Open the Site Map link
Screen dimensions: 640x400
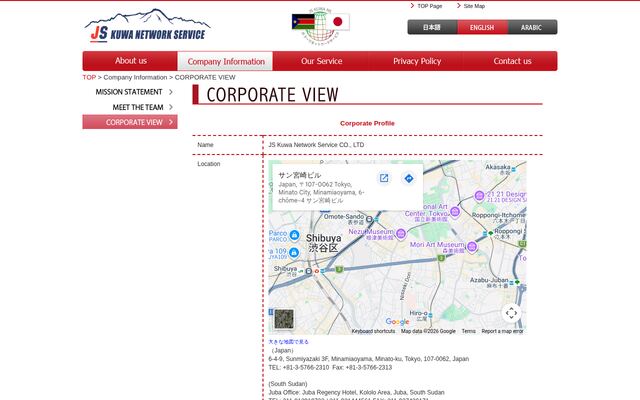point(474,6)
